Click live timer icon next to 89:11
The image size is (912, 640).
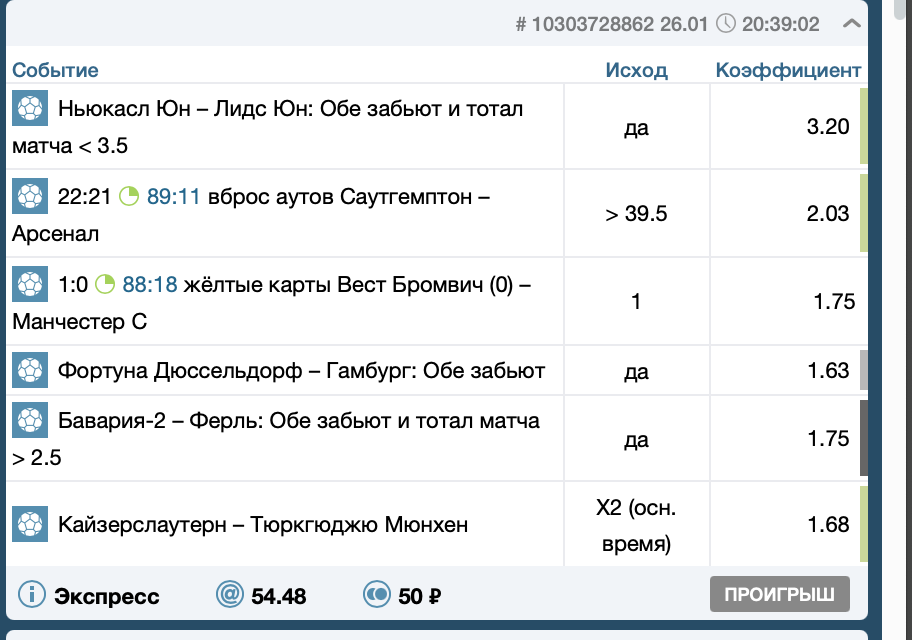(129, 196)
